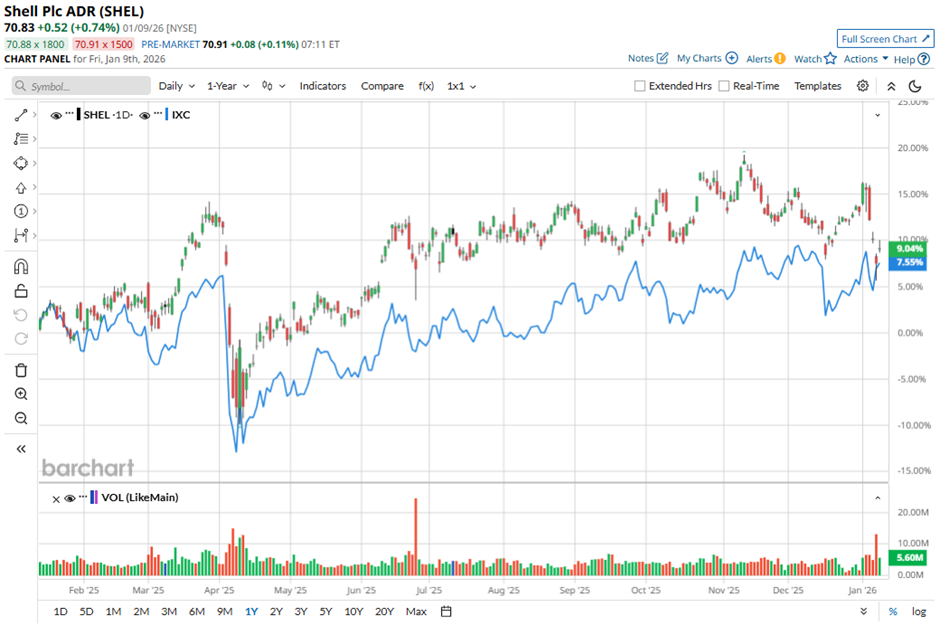Click the My Charts plus icon

(x=731, y=58)
